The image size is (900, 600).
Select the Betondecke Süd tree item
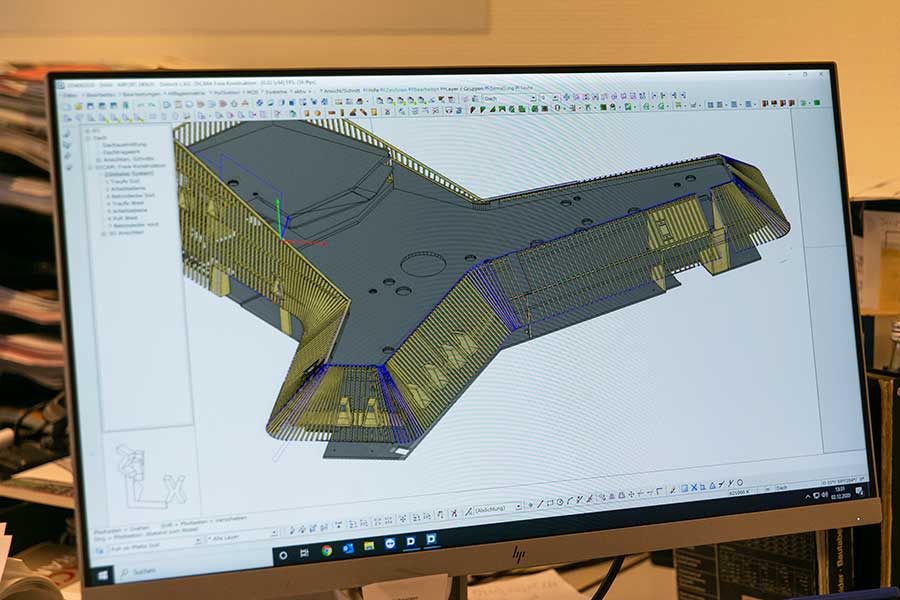(130, 195)
